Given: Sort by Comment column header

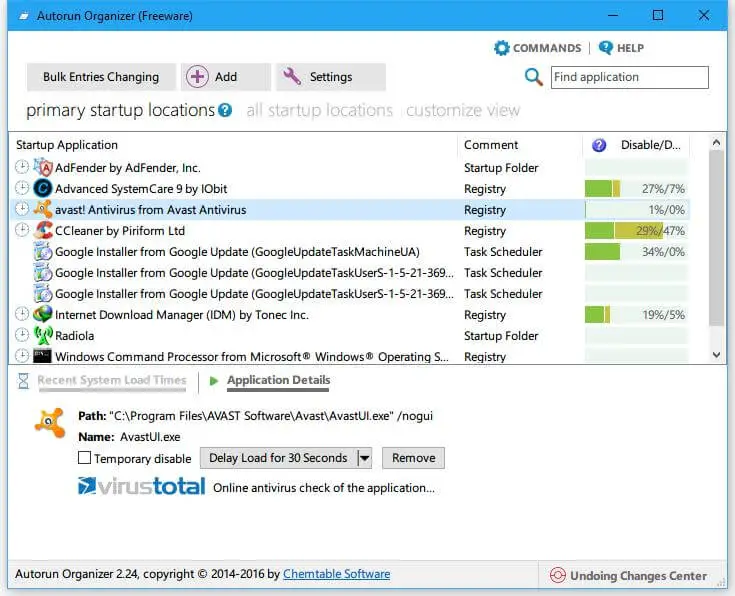Looking at the screenshot, I should (491, 145).
